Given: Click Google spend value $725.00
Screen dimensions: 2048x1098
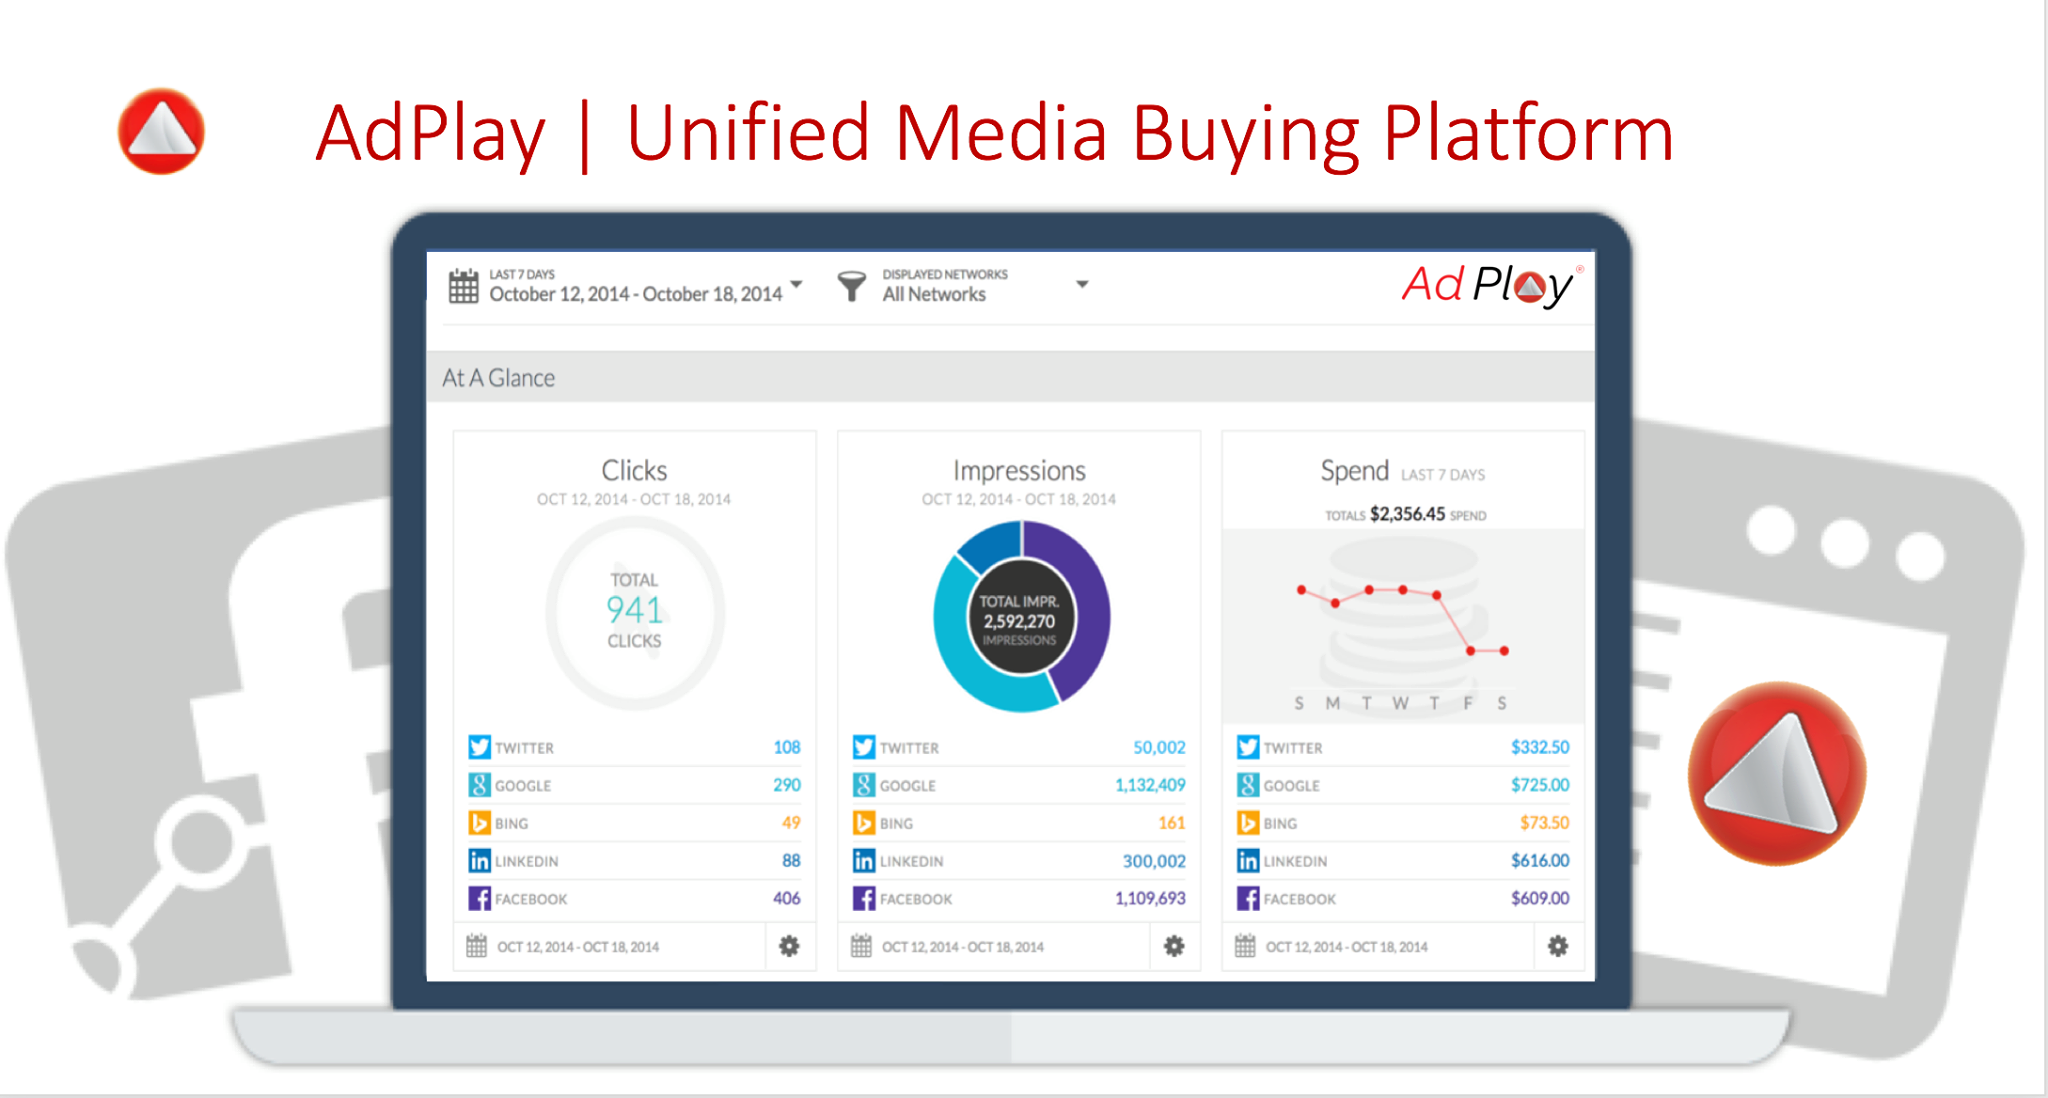Looking at the screenshot, I should [x=1540, y=785].
